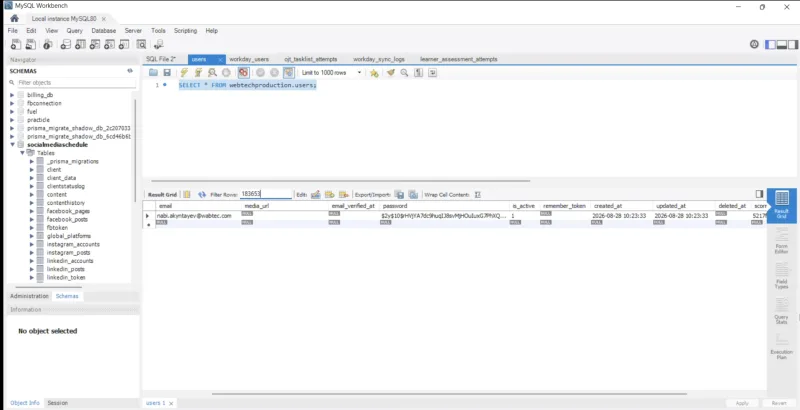This screenshot has width=800, height=410.
Task: Click the results horizontal scrollbar
Action: tap(449, 394)
